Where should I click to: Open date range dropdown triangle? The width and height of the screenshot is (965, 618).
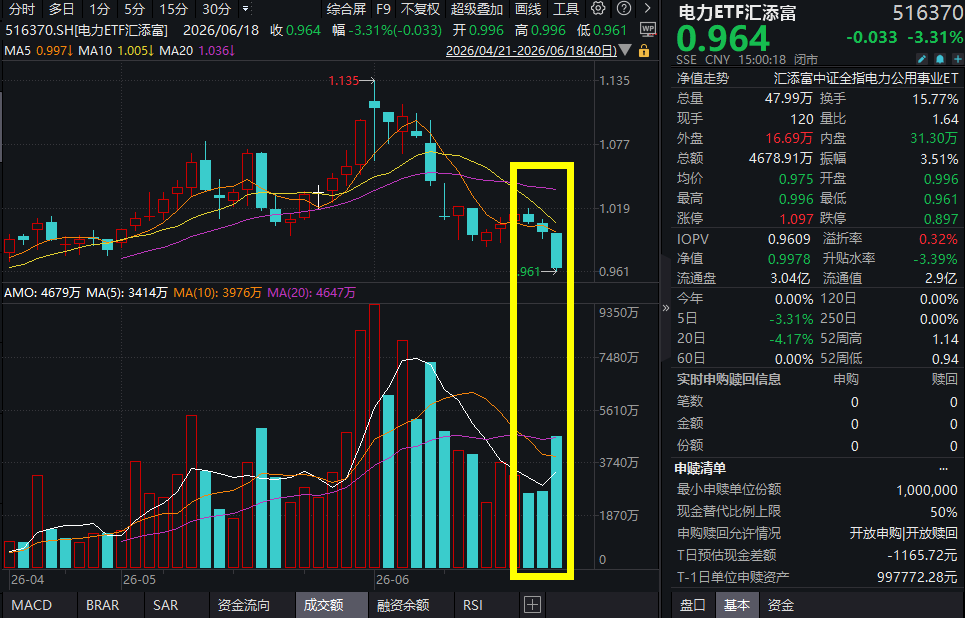tap(625, 50)
